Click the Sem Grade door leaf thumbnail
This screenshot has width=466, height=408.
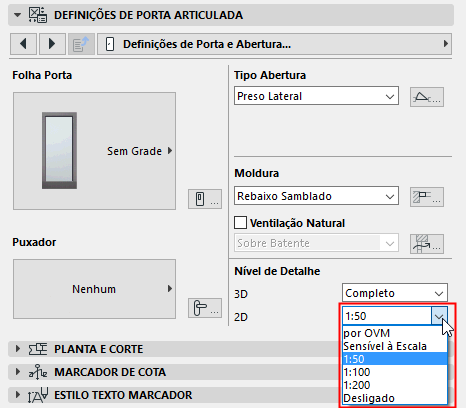[94, 151]
